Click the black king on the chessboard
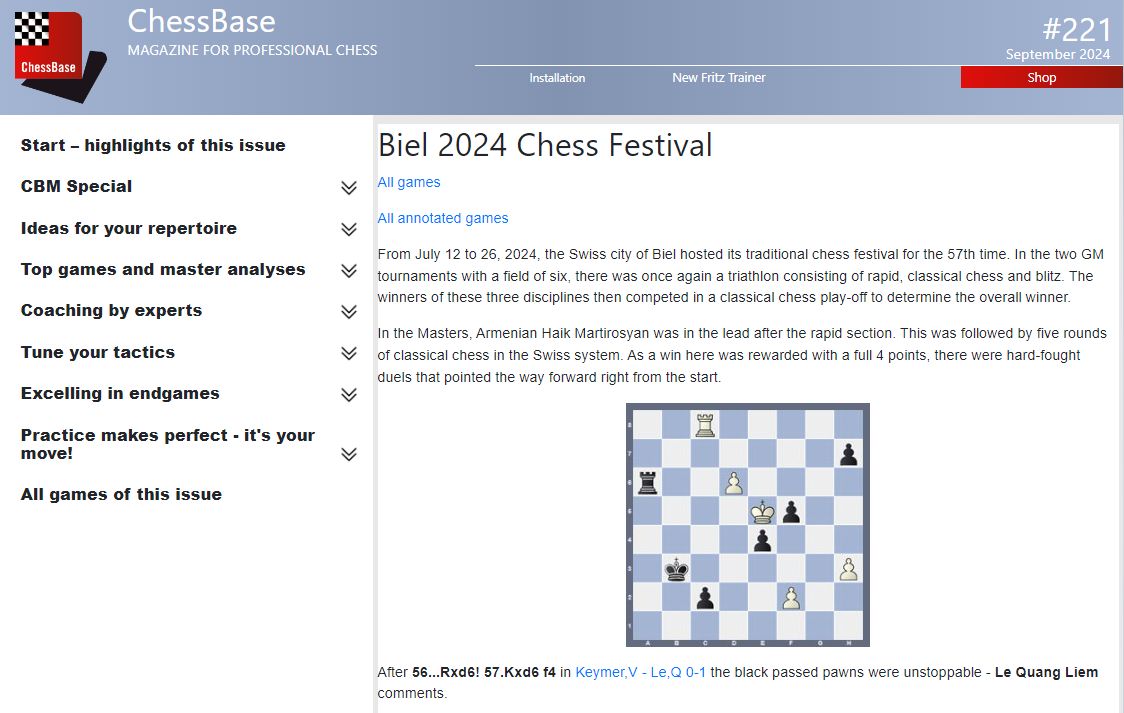Viewport: 1124px width, 713px height. point(677,568)
